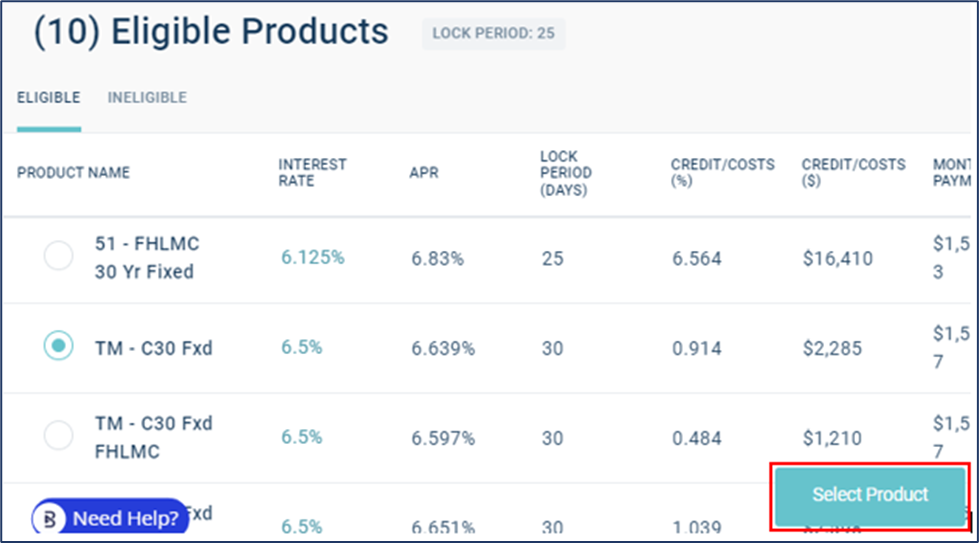Open the Need Help? chat button

point(110,517)
